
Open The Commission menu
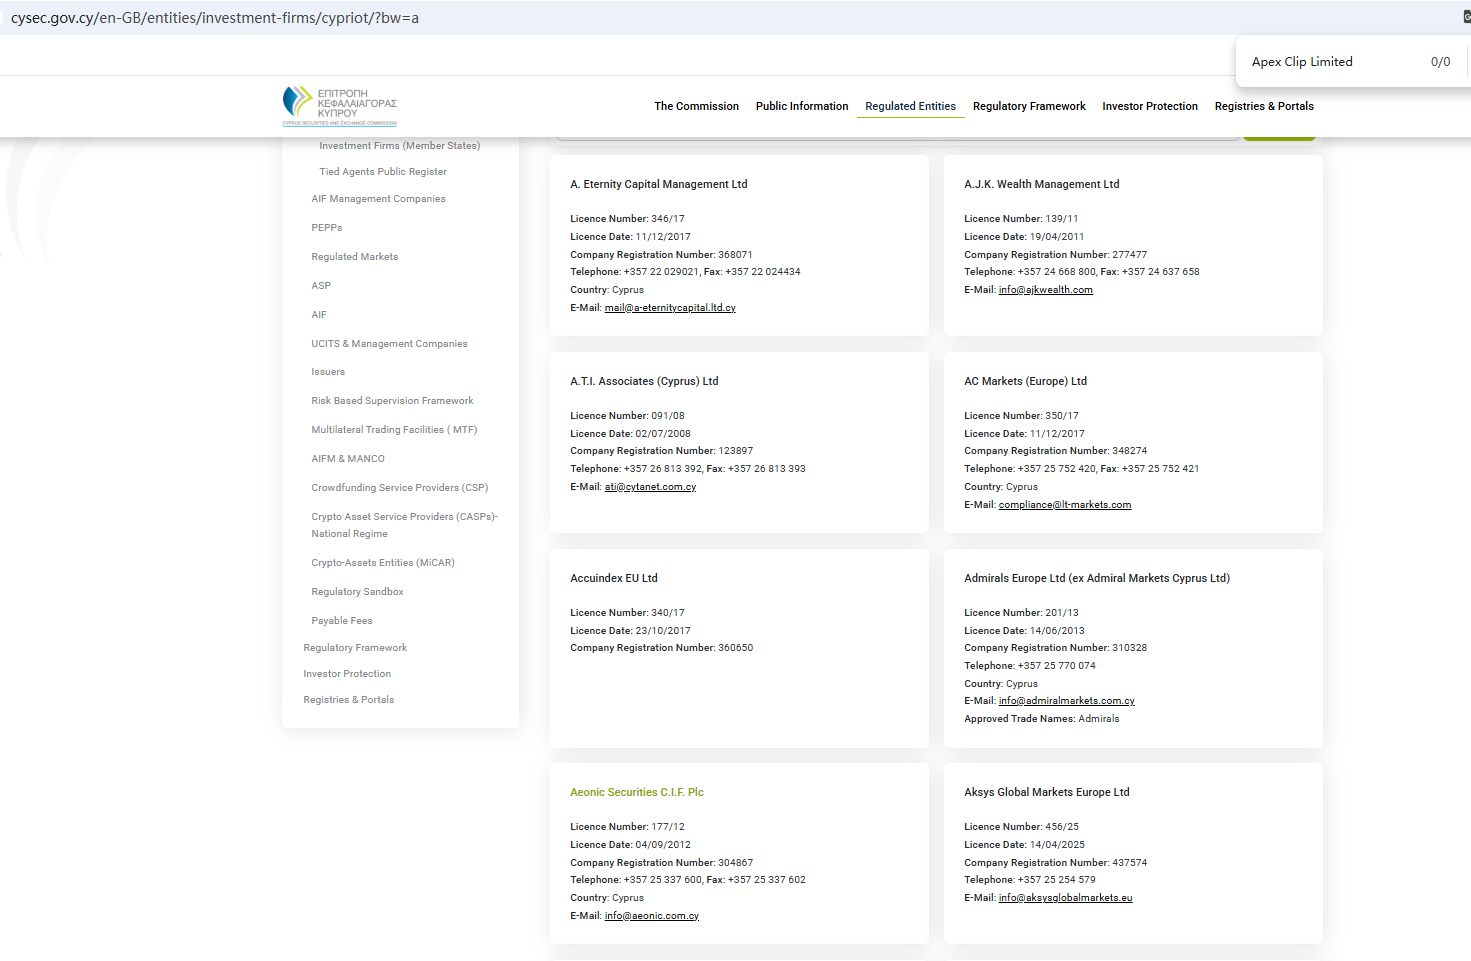point(696,106)
